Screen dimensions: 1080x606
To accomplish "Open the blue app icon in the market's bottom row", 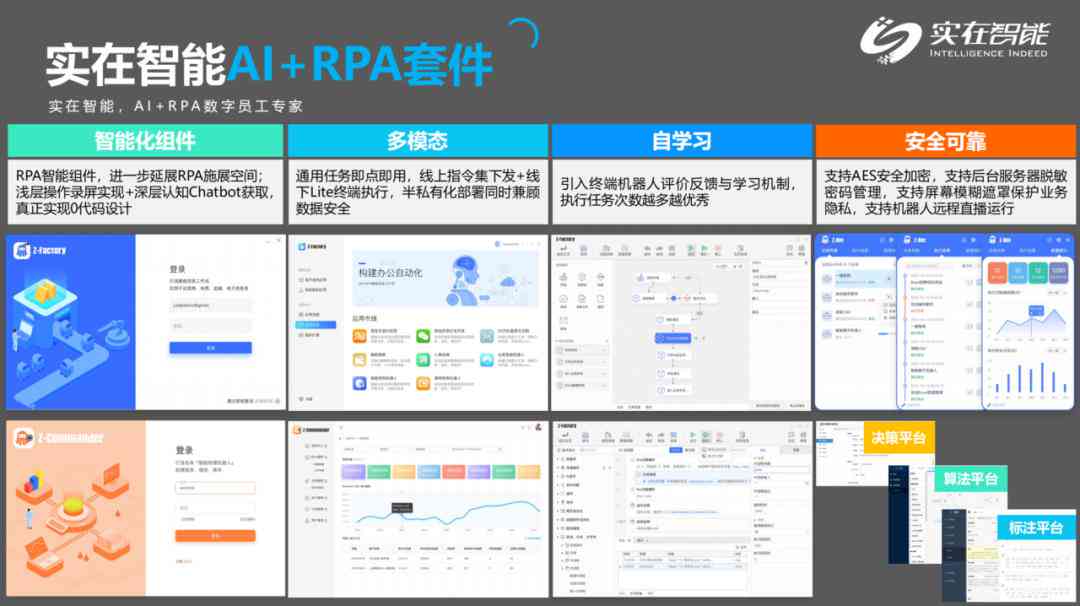I will tap(360, 383).
